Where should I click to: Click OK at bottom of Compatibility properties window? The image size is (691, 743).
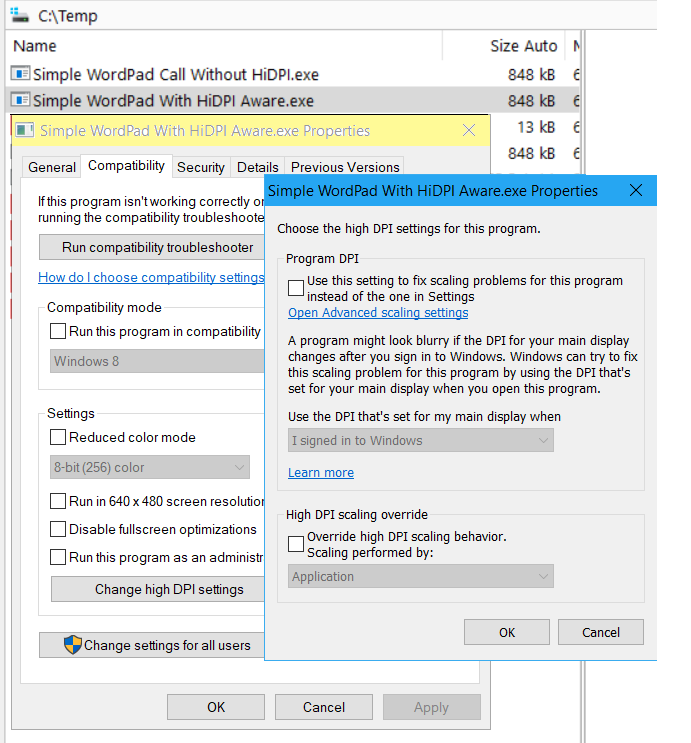click(x=216, y=707)
